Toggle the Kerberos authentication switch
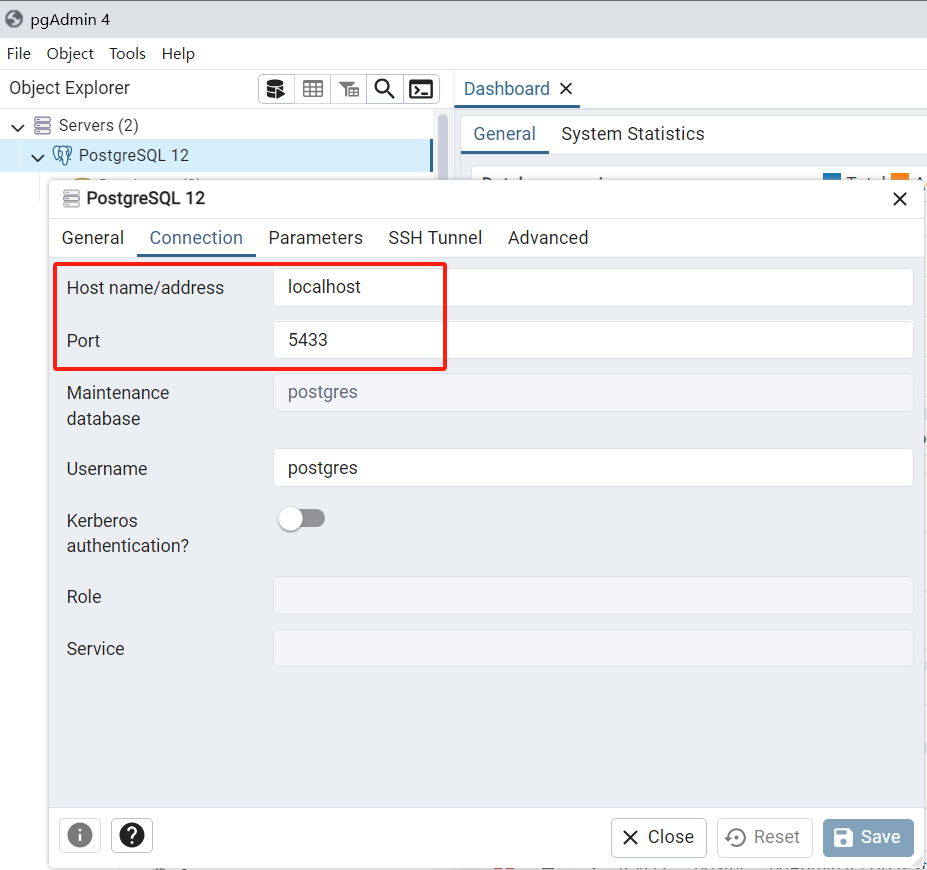927x870 pixels. [302, 519]
